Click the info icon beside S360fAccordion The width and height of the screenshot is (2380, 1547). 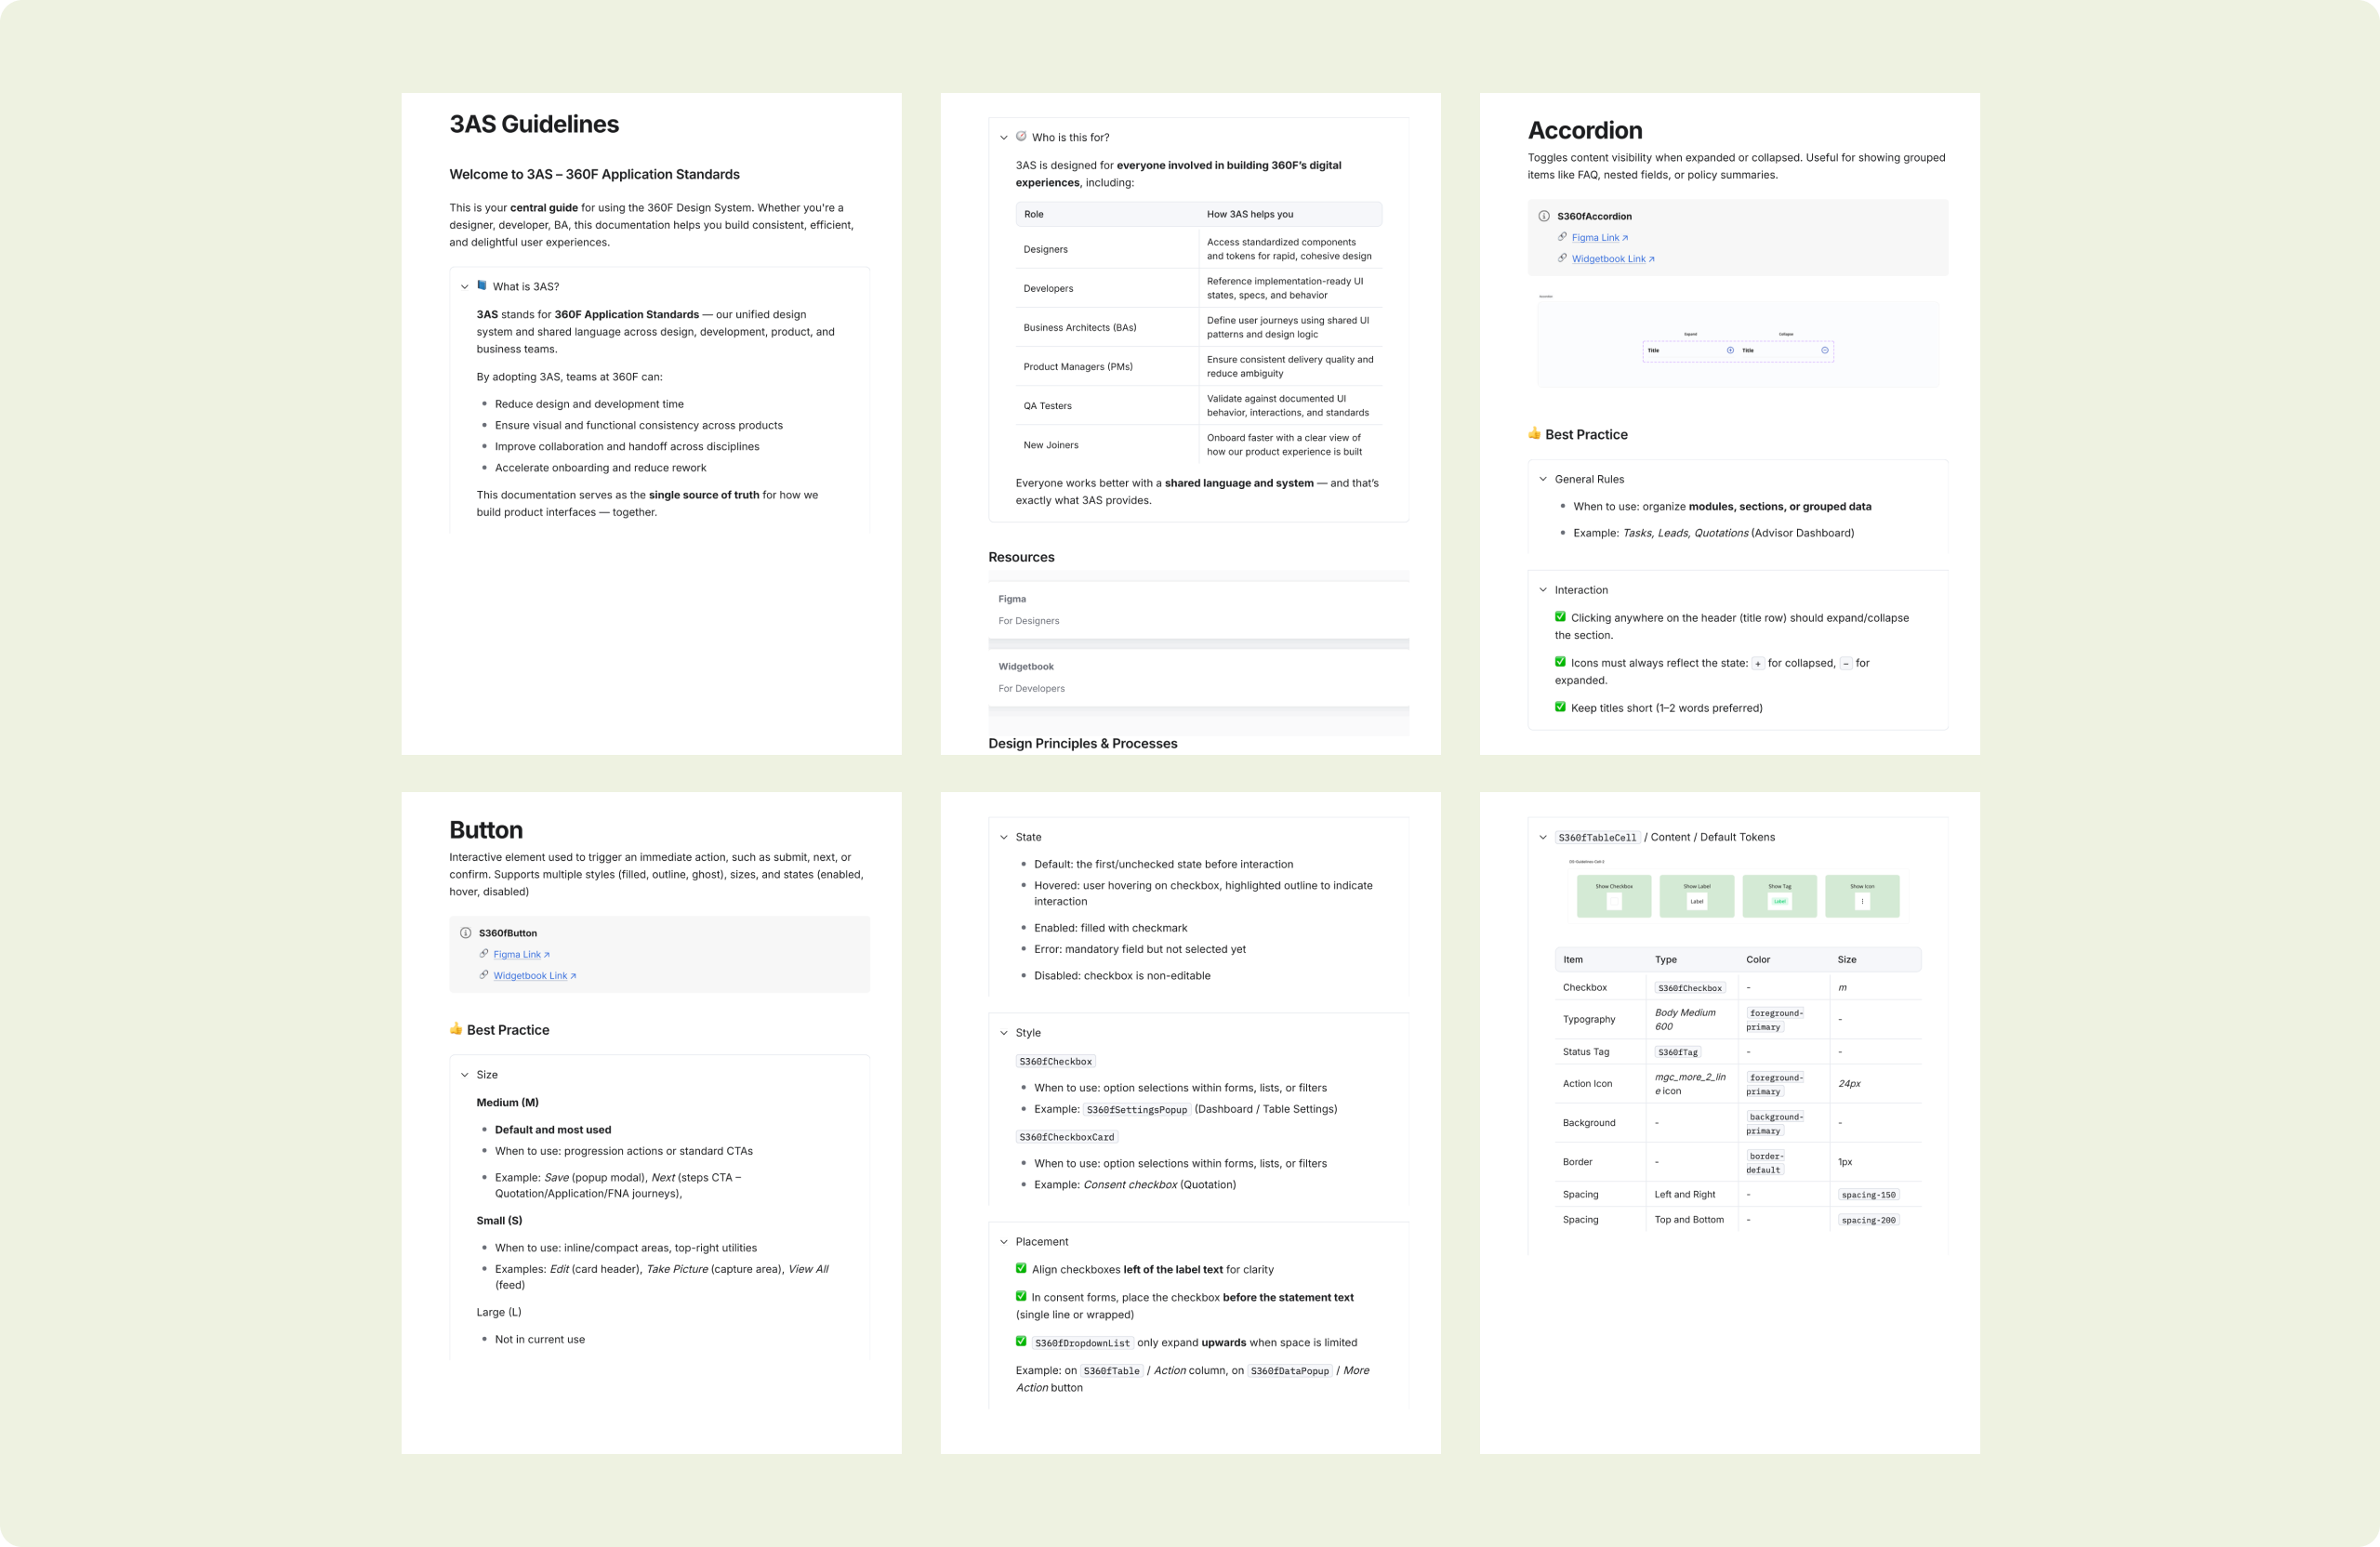tap(1544, 216)
